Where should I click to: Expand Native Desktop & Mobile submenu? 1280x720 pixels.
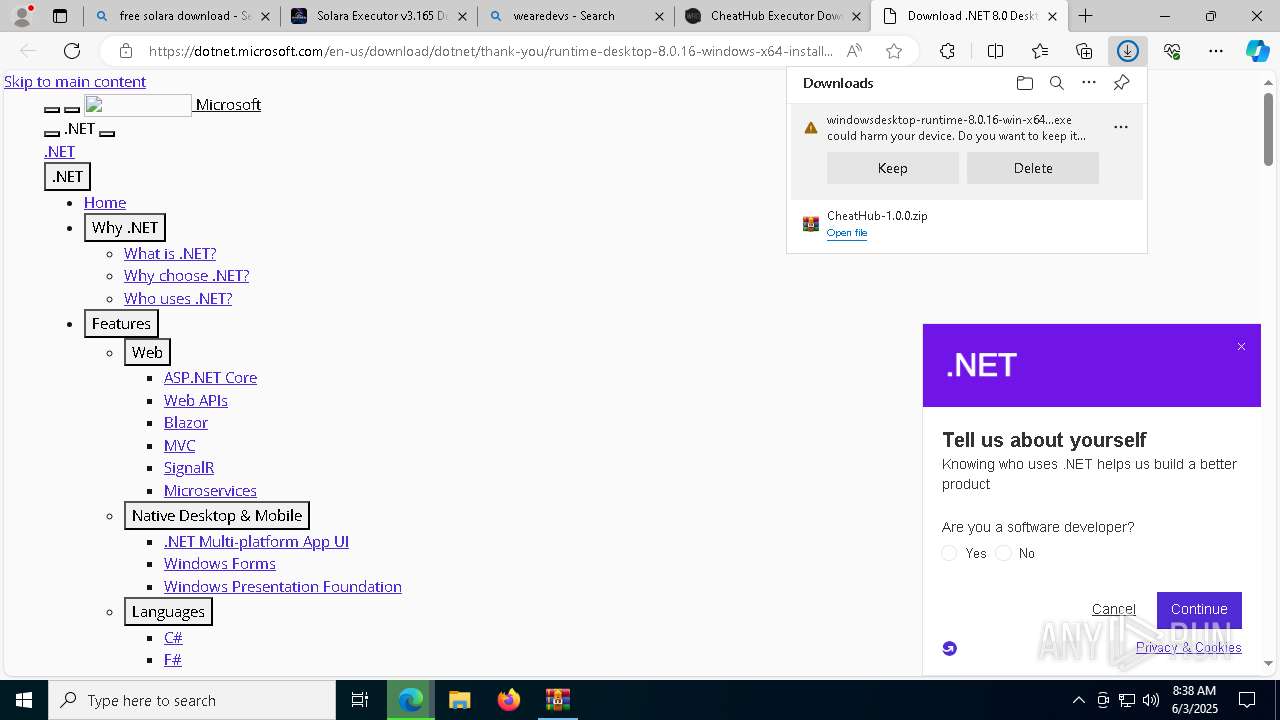[217, 515]
